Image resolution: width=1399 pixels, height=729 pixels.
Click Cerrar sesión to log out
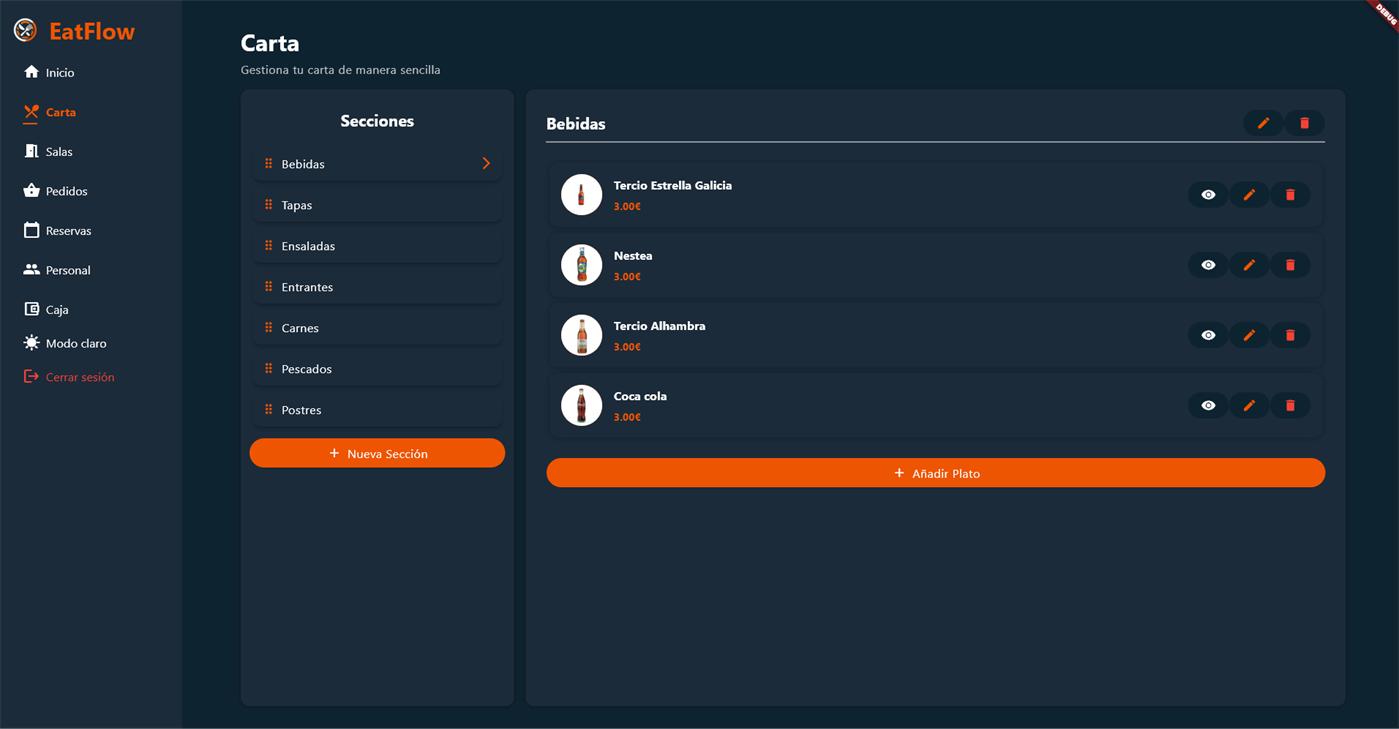pyautogui.click(x=69, y=377)
